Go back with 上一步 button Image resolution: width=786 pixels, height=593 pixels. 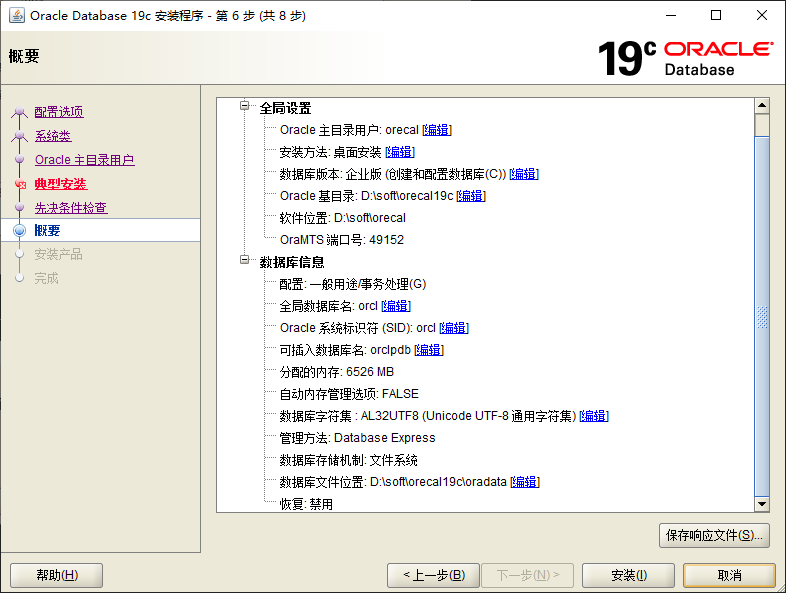434,575
